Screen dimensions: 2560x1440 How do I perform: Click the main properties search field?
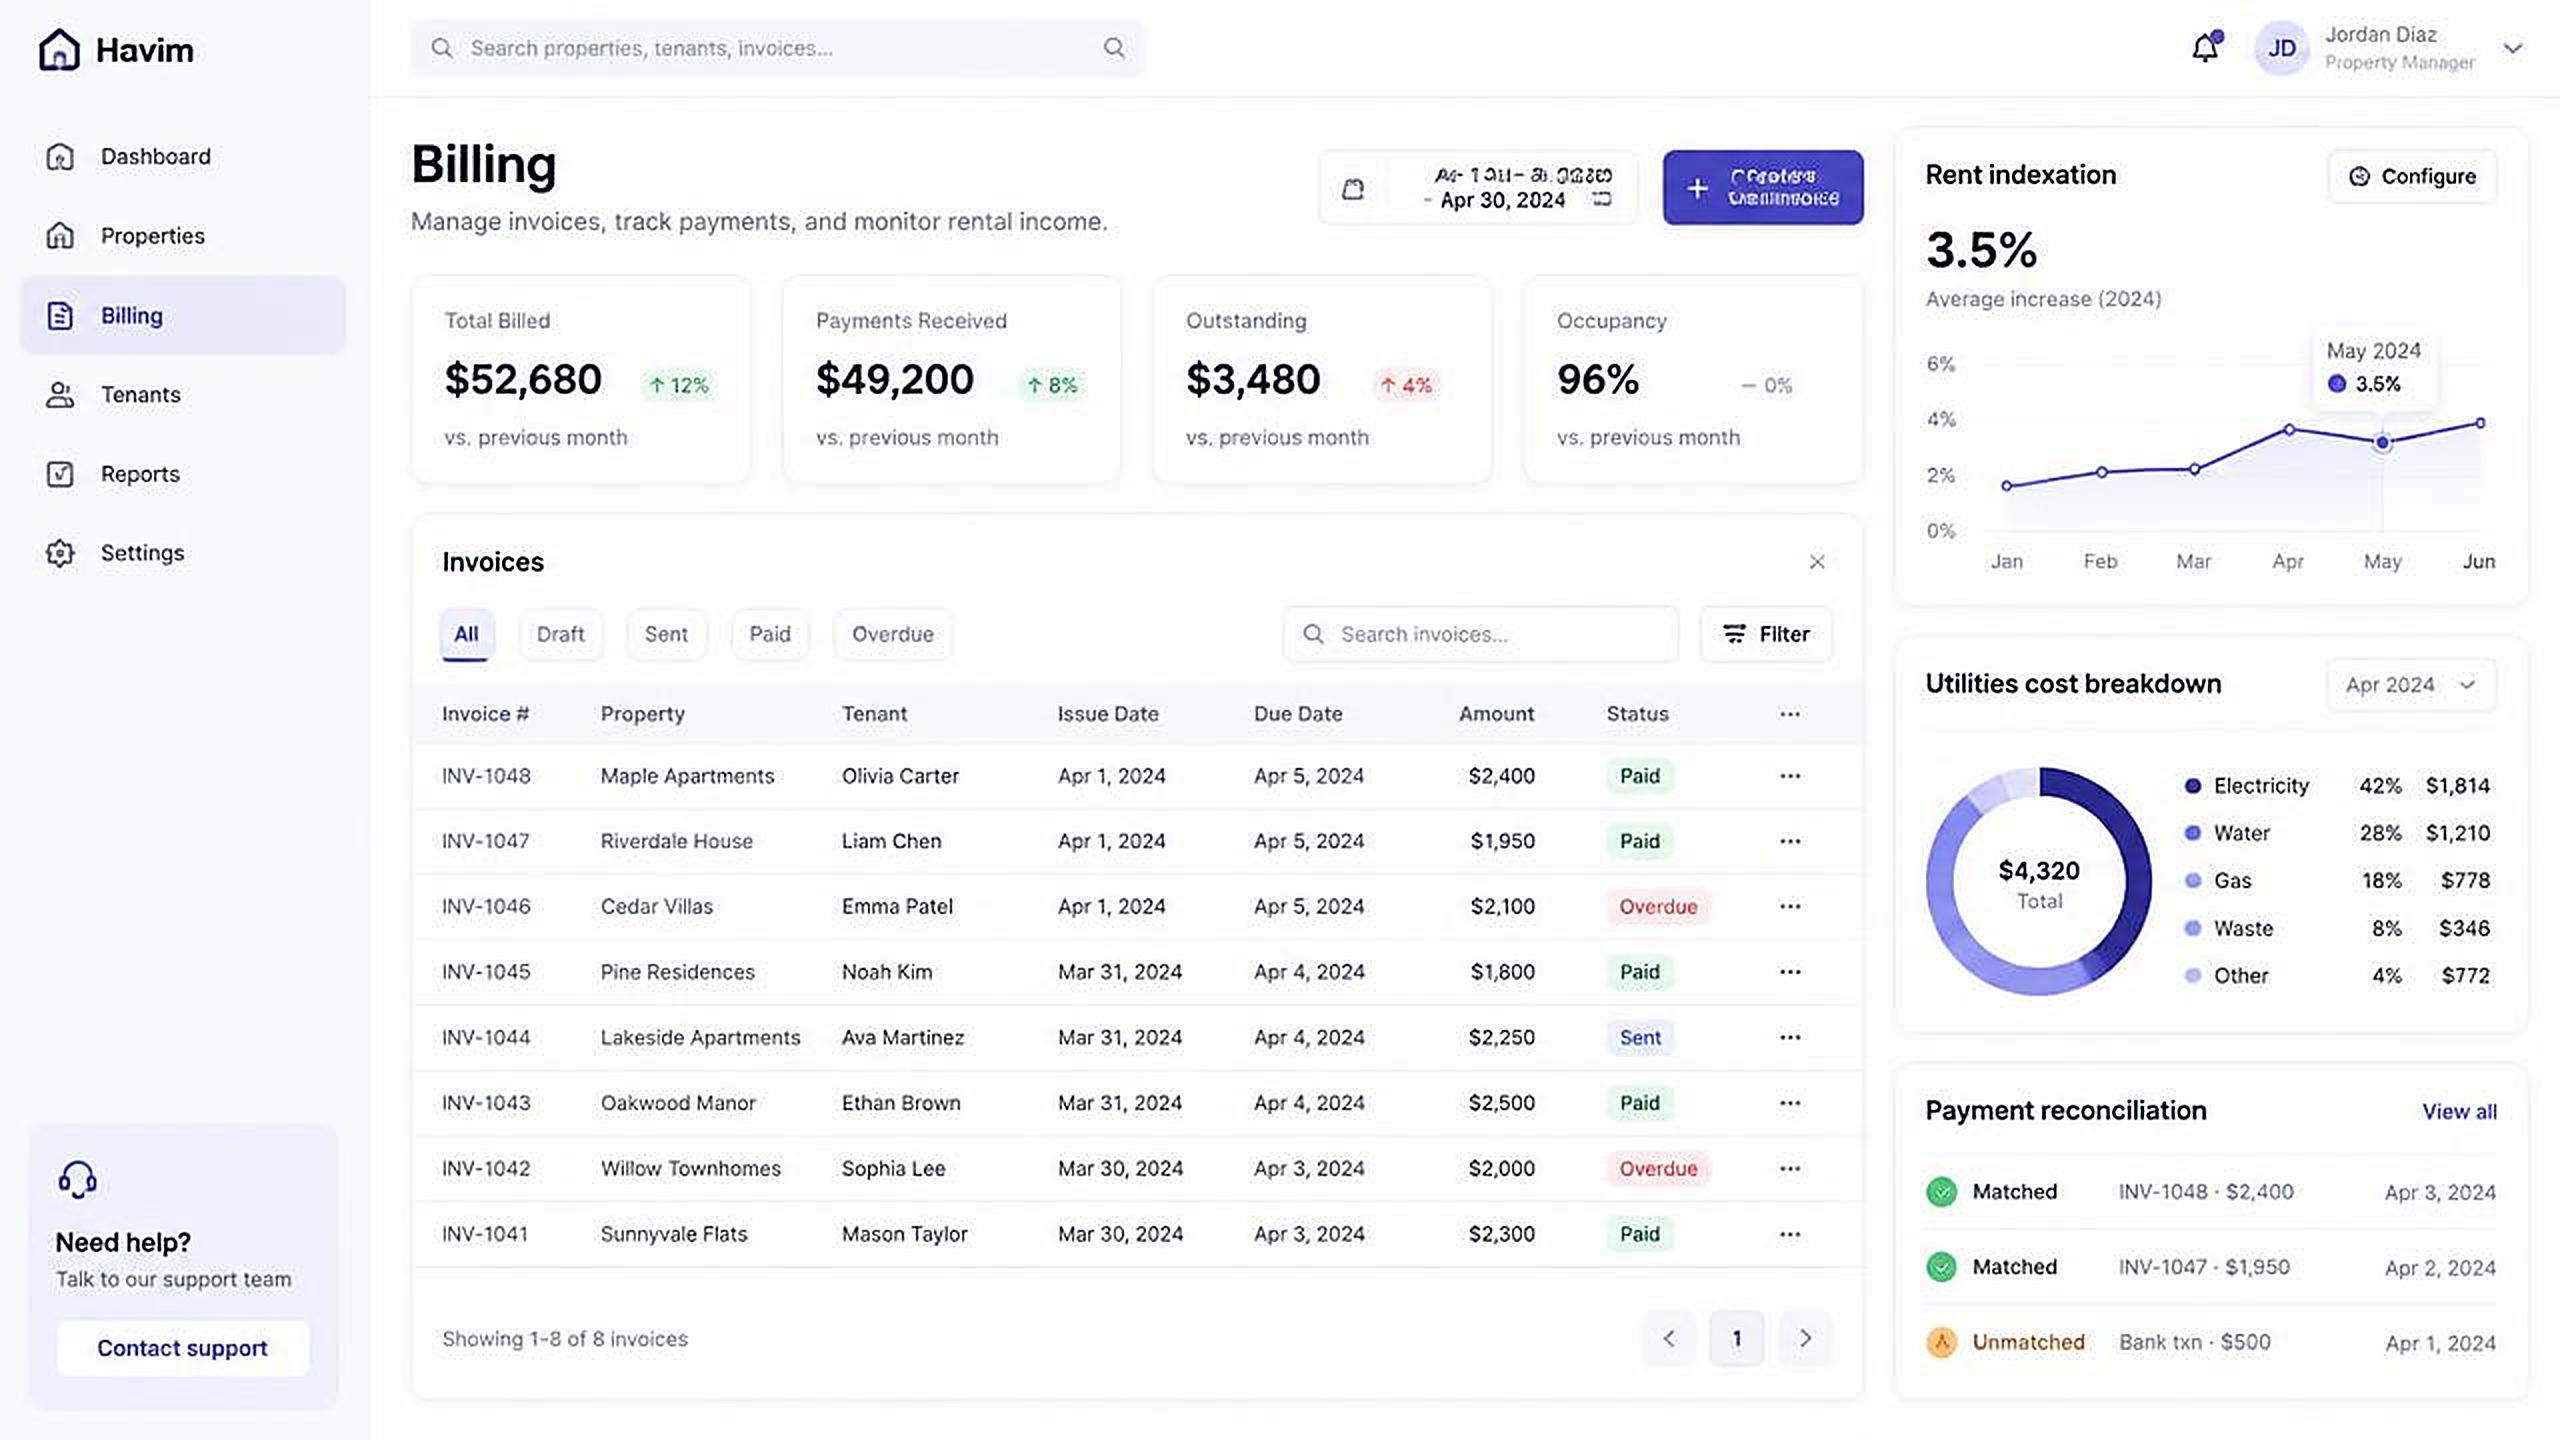[x=777, y=48]
